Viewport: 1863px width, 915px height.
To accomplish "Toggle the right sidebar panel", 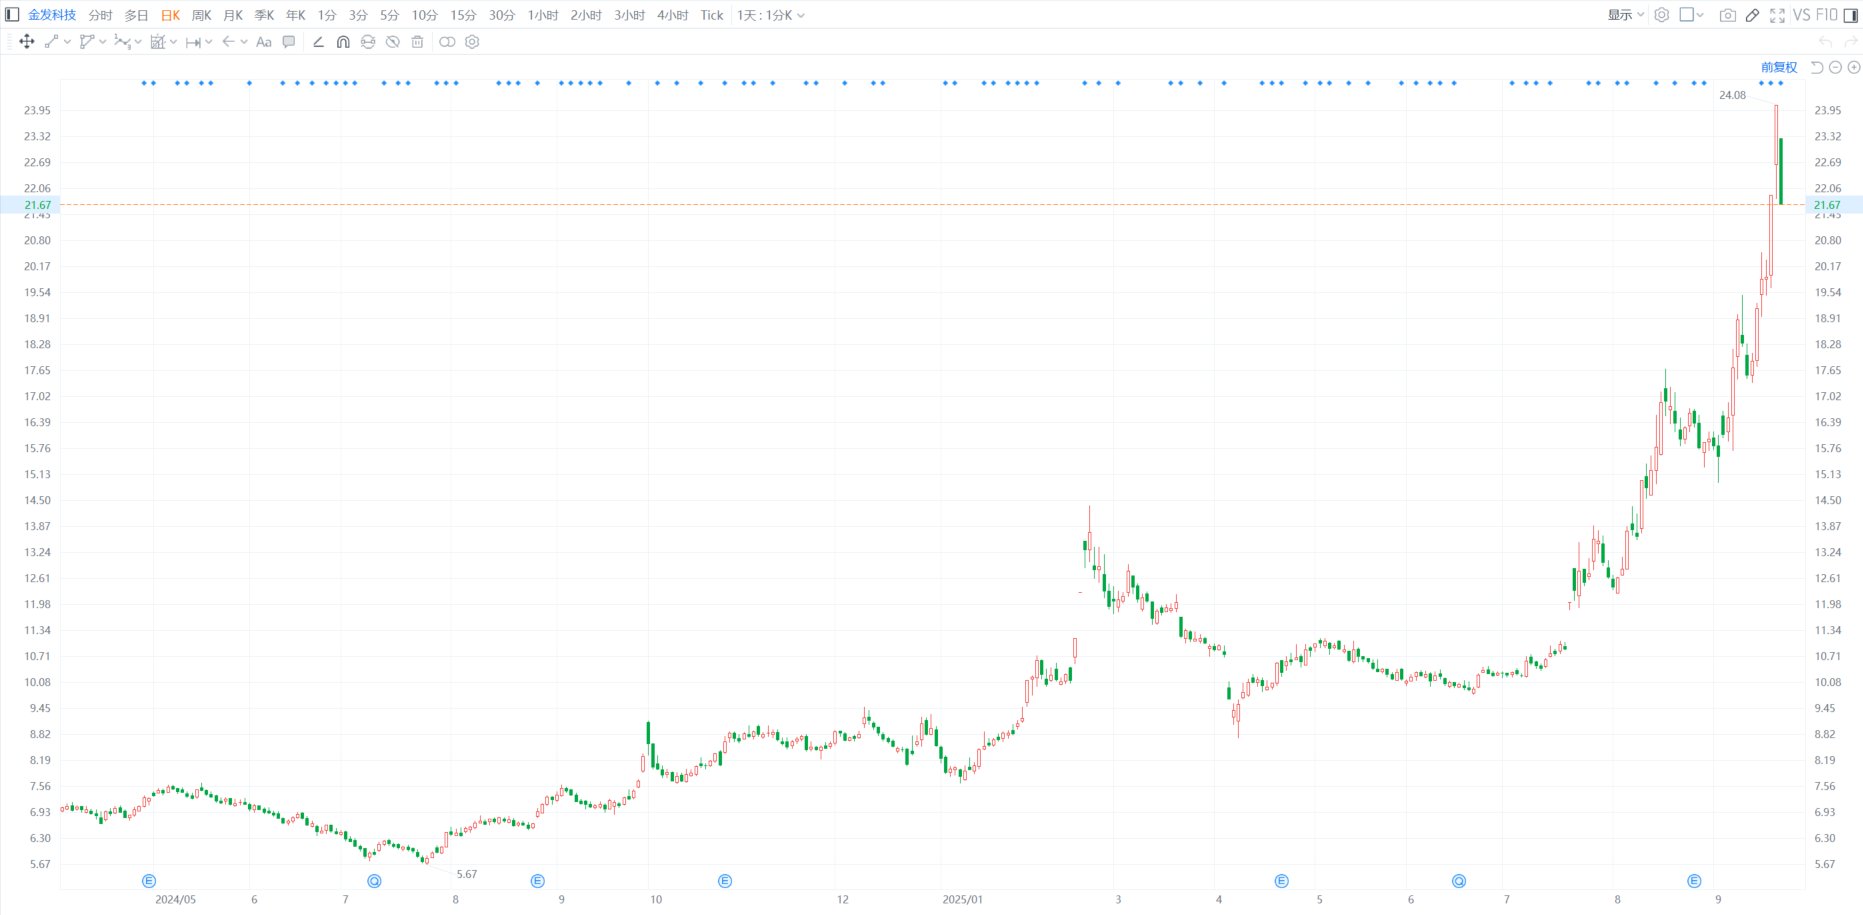I will [x=1850, y=15].
